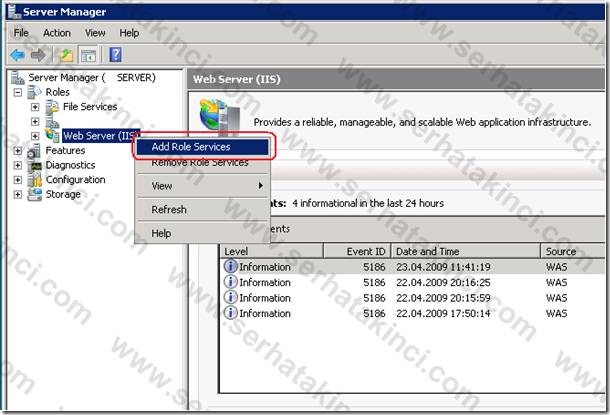
Task: Select the Roles tree label
Action: click(58, 92)
